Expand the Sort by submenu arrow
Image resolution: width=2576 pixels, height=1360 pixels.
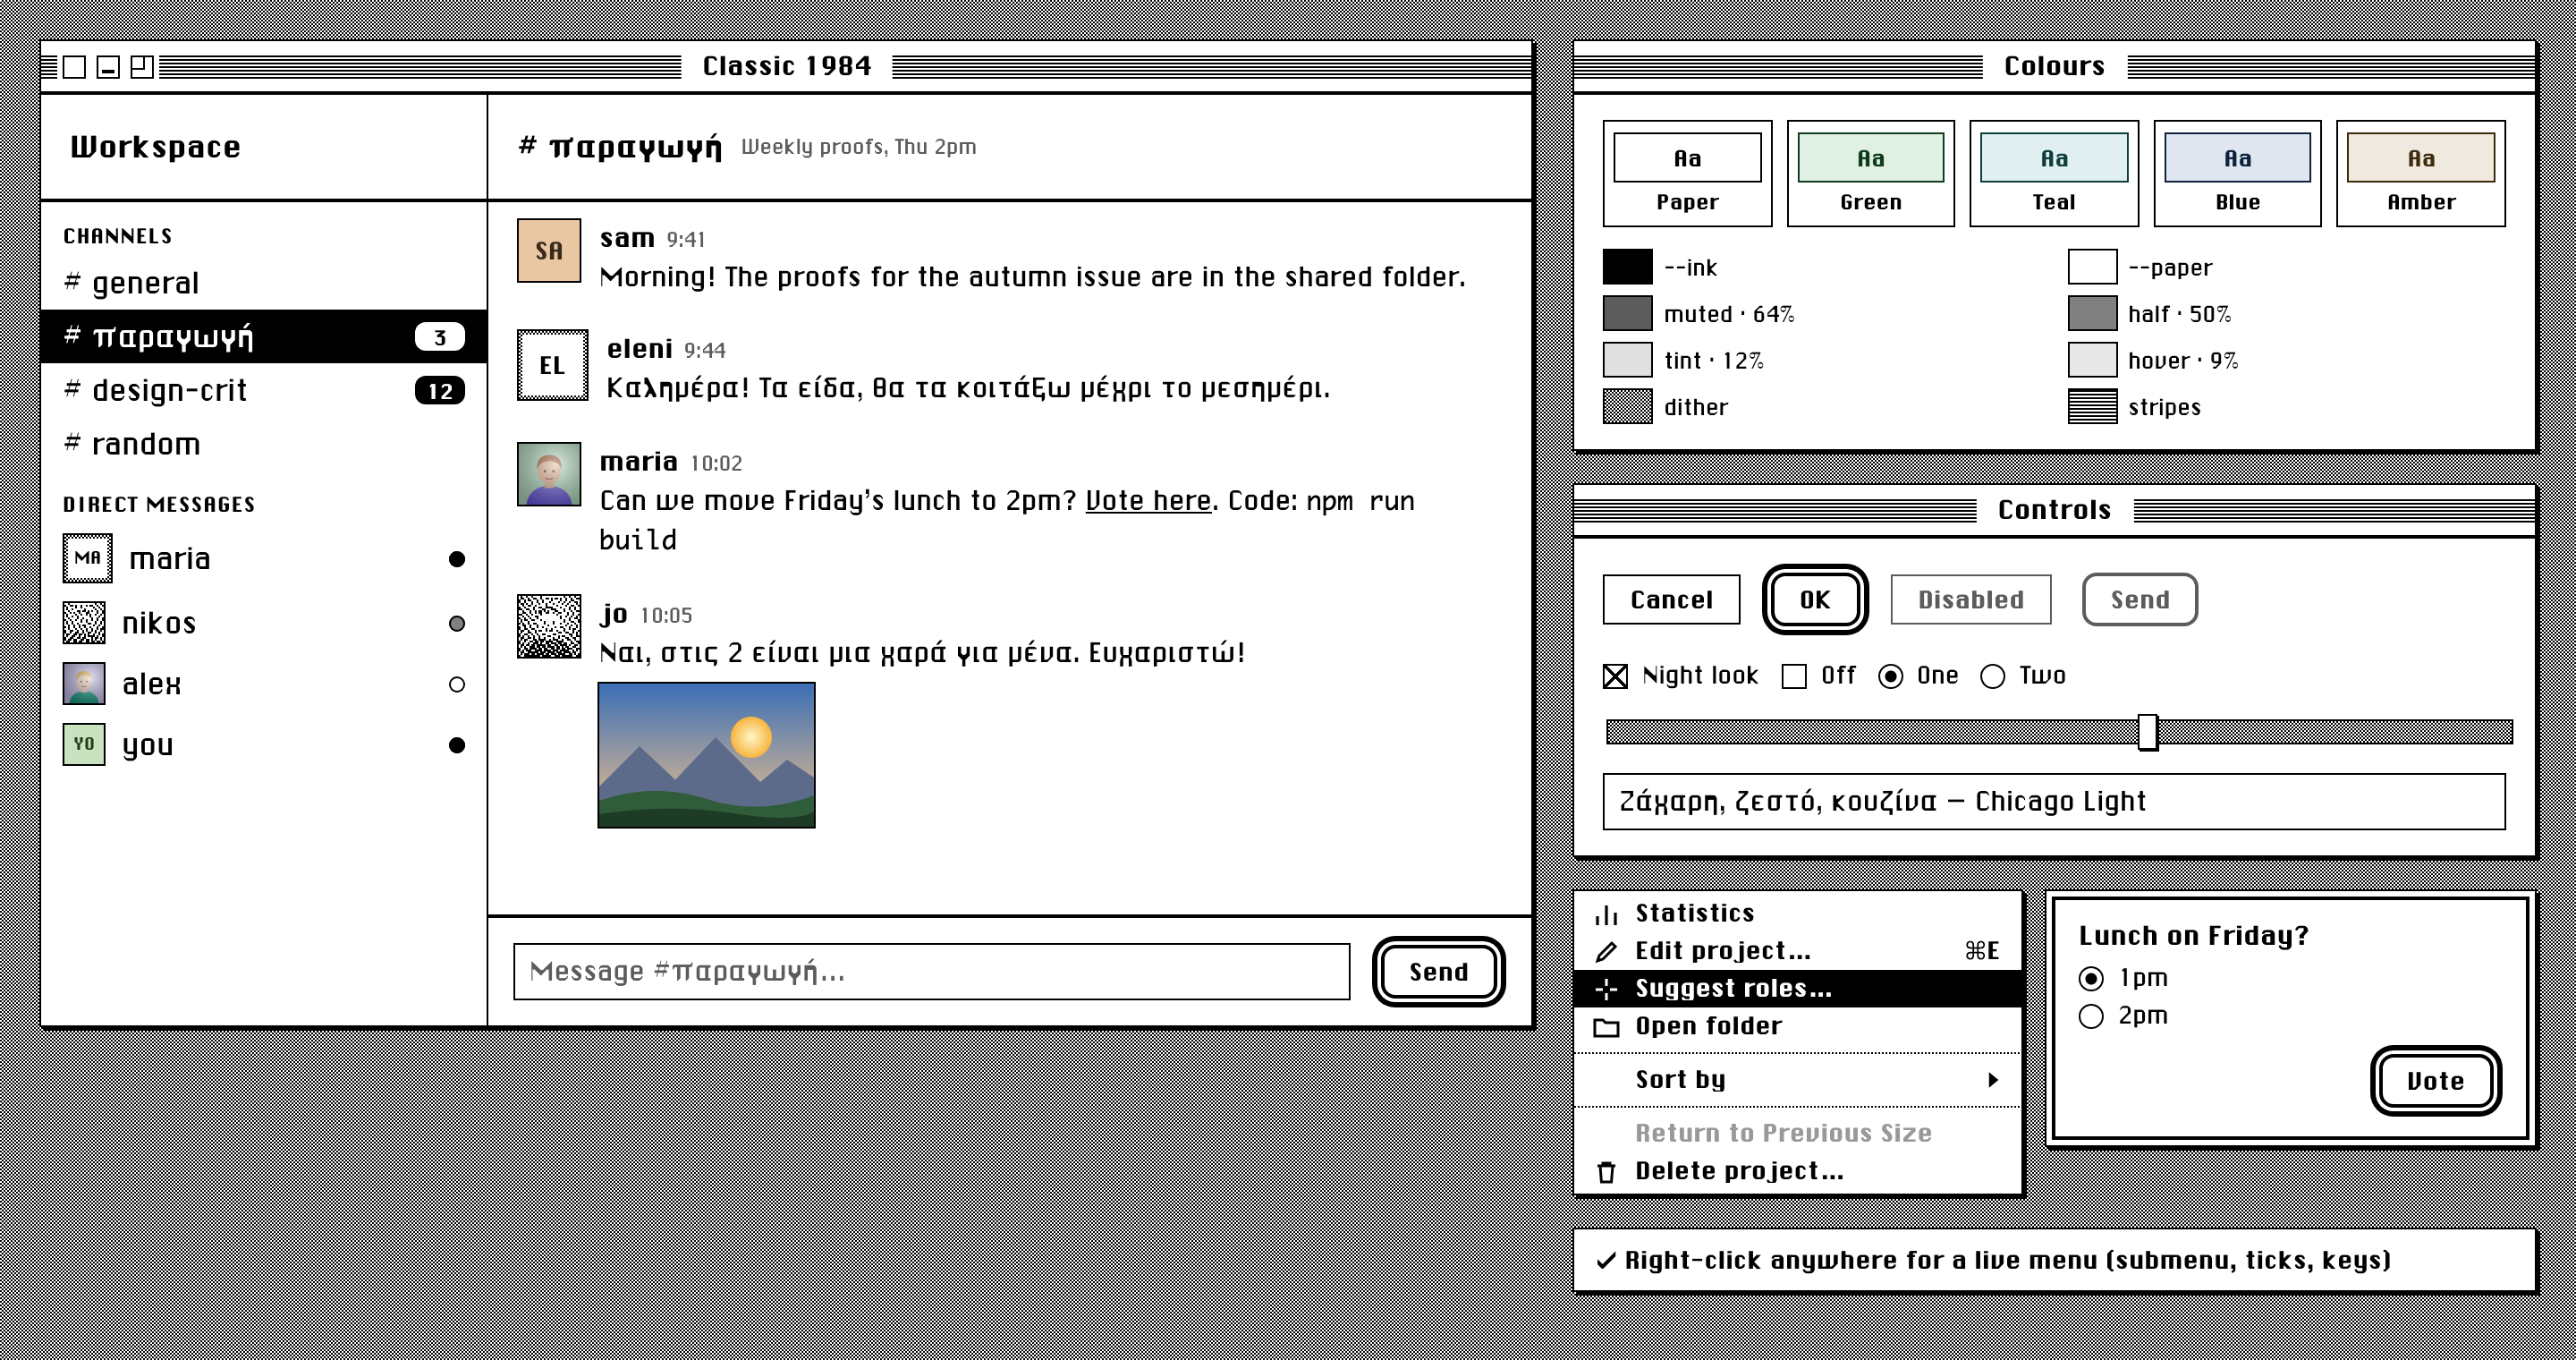(1993, 1080)
